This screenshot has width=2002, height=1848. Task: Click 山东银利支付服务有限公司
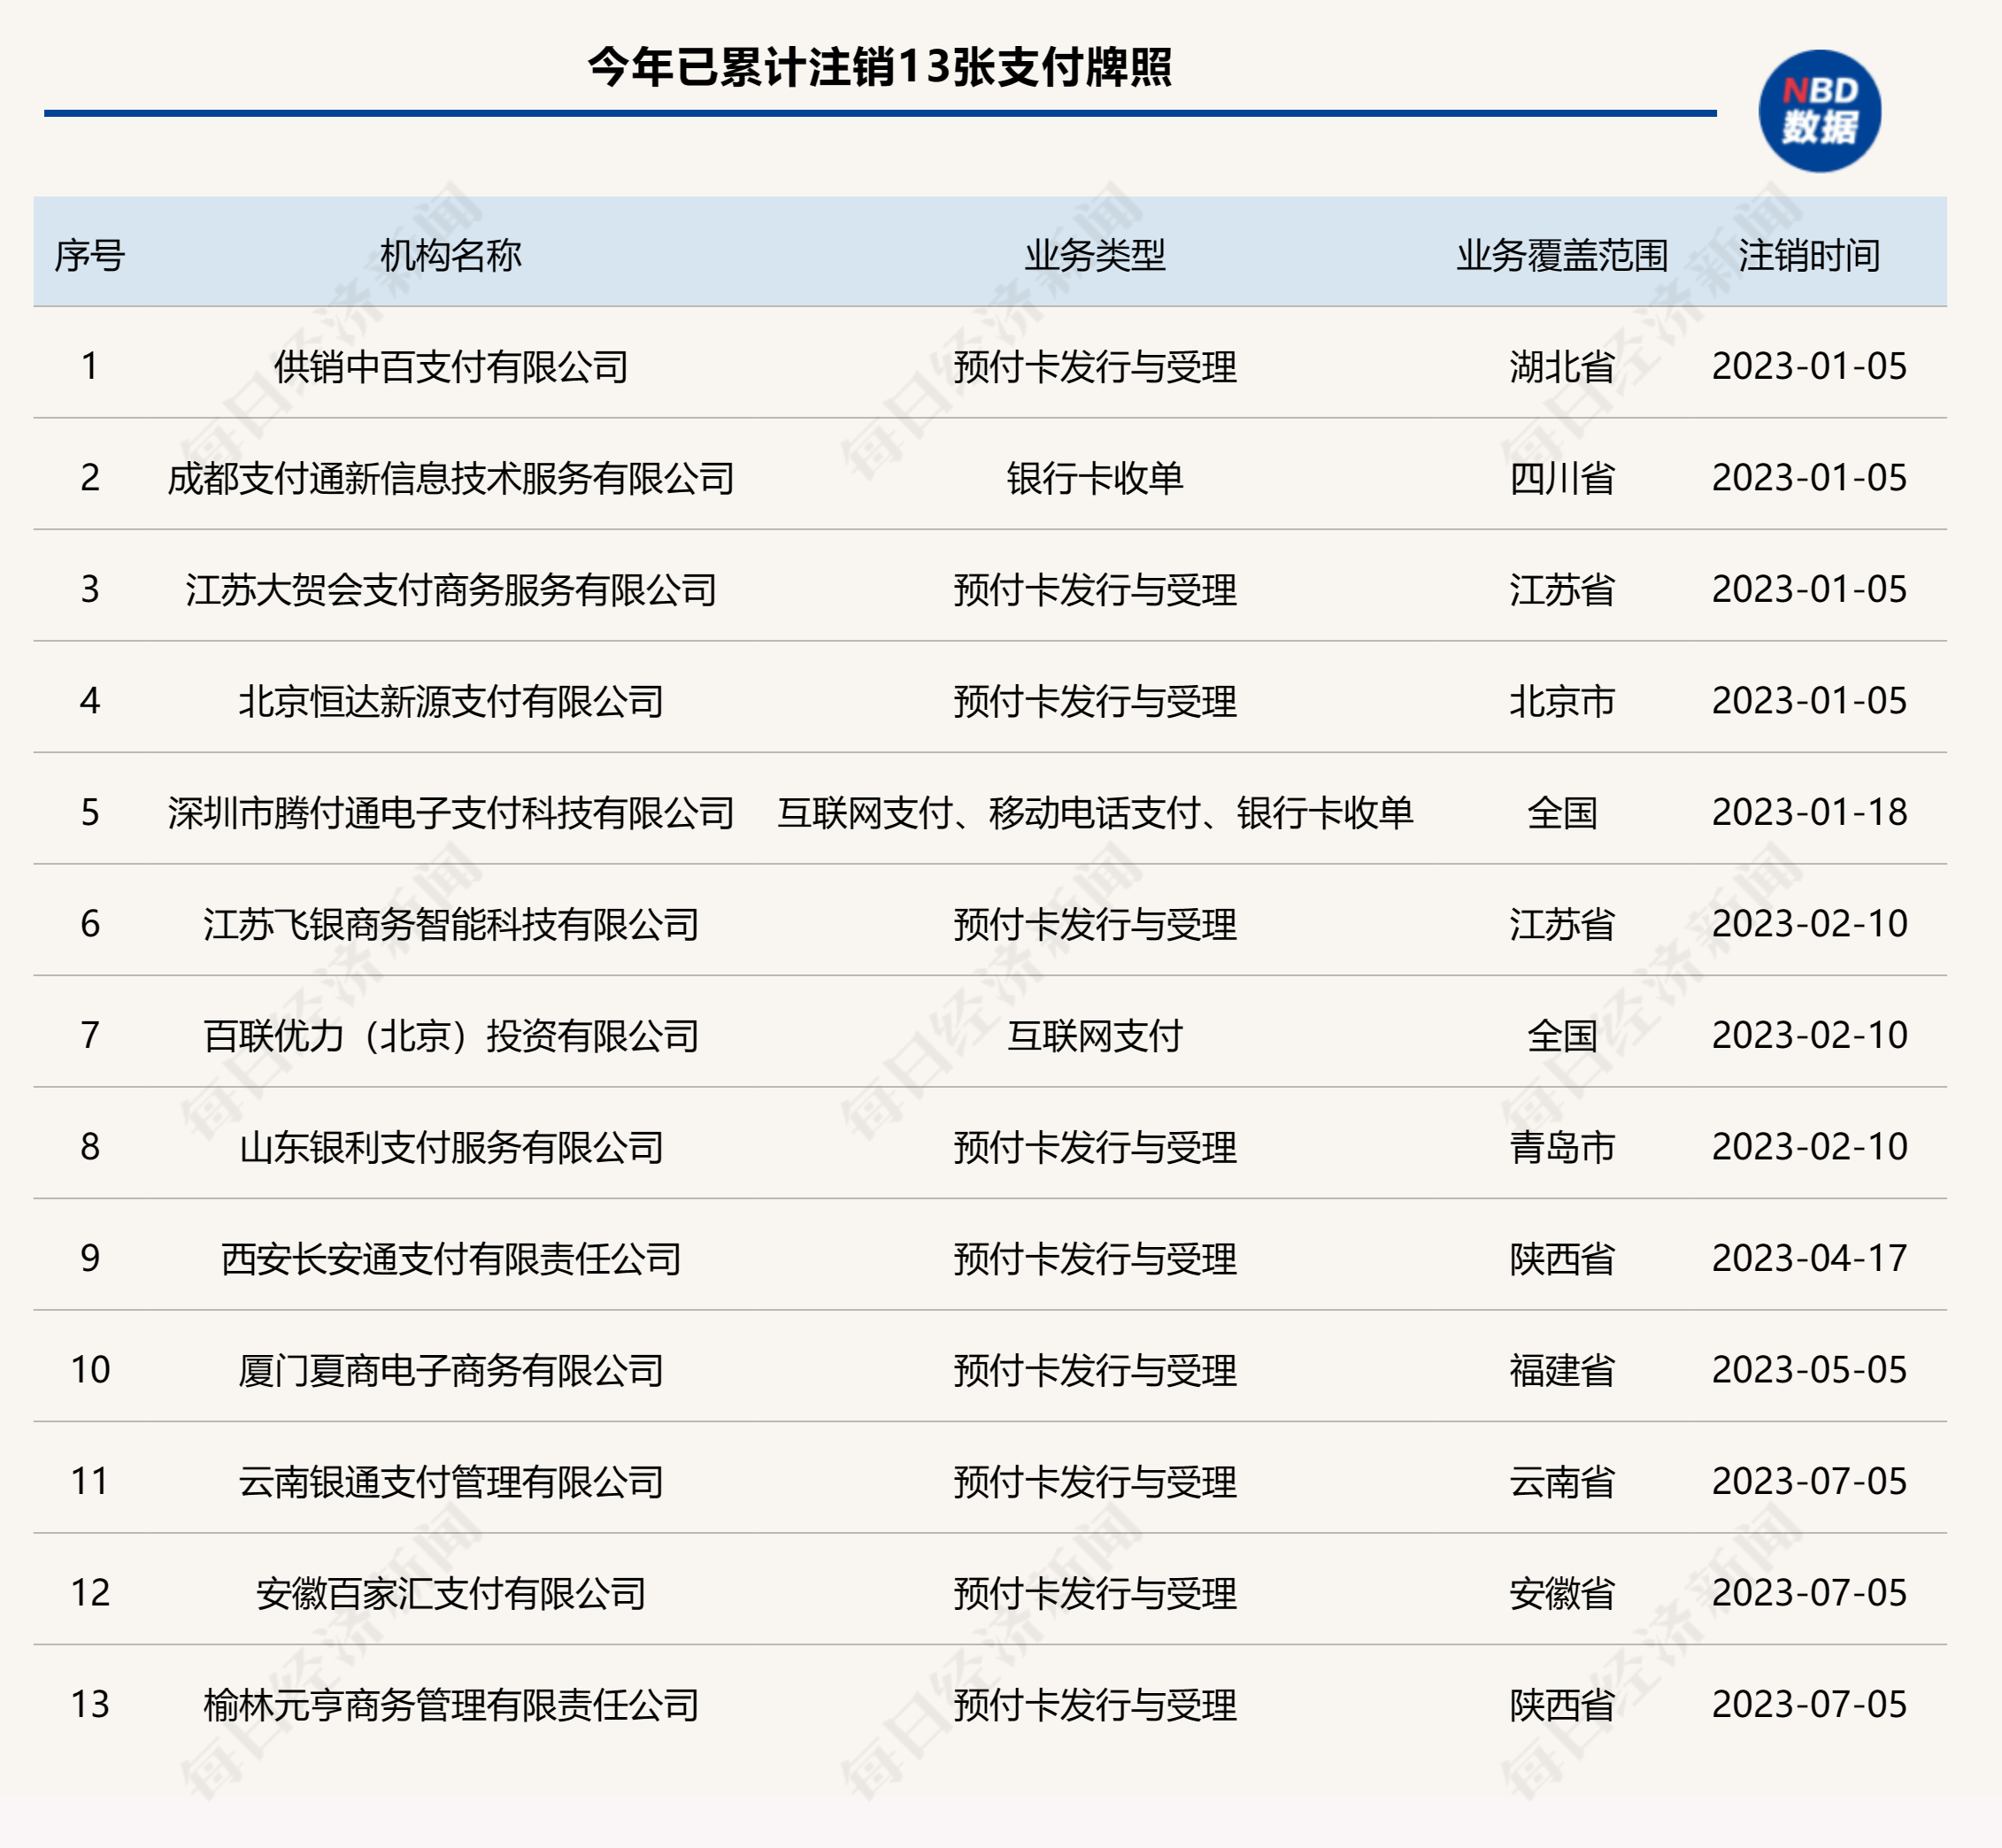[x=451, y=1148]
